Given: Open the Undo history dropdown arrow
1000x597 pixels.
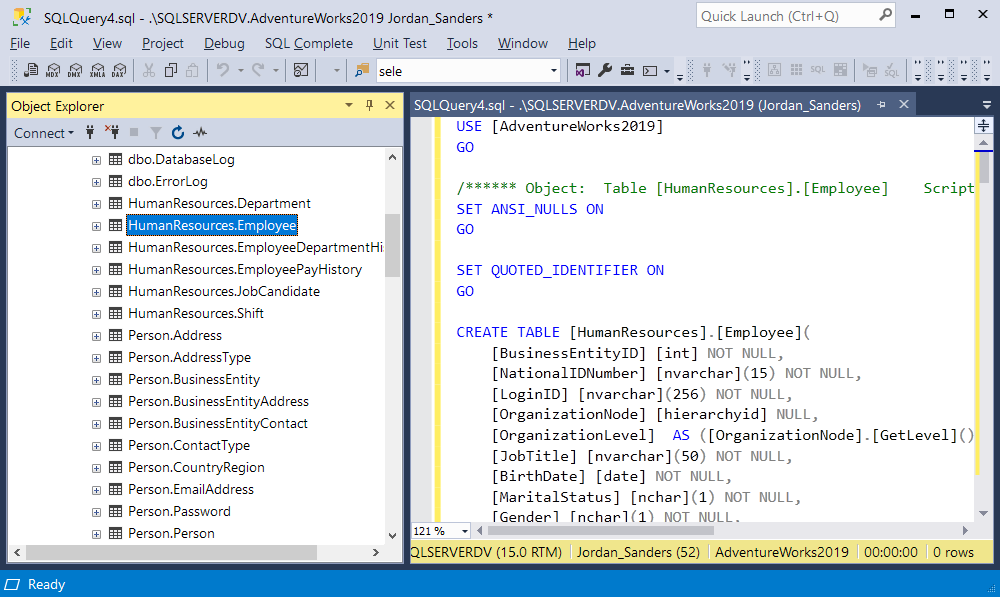Looking at the screenshot, I should 240,70.
